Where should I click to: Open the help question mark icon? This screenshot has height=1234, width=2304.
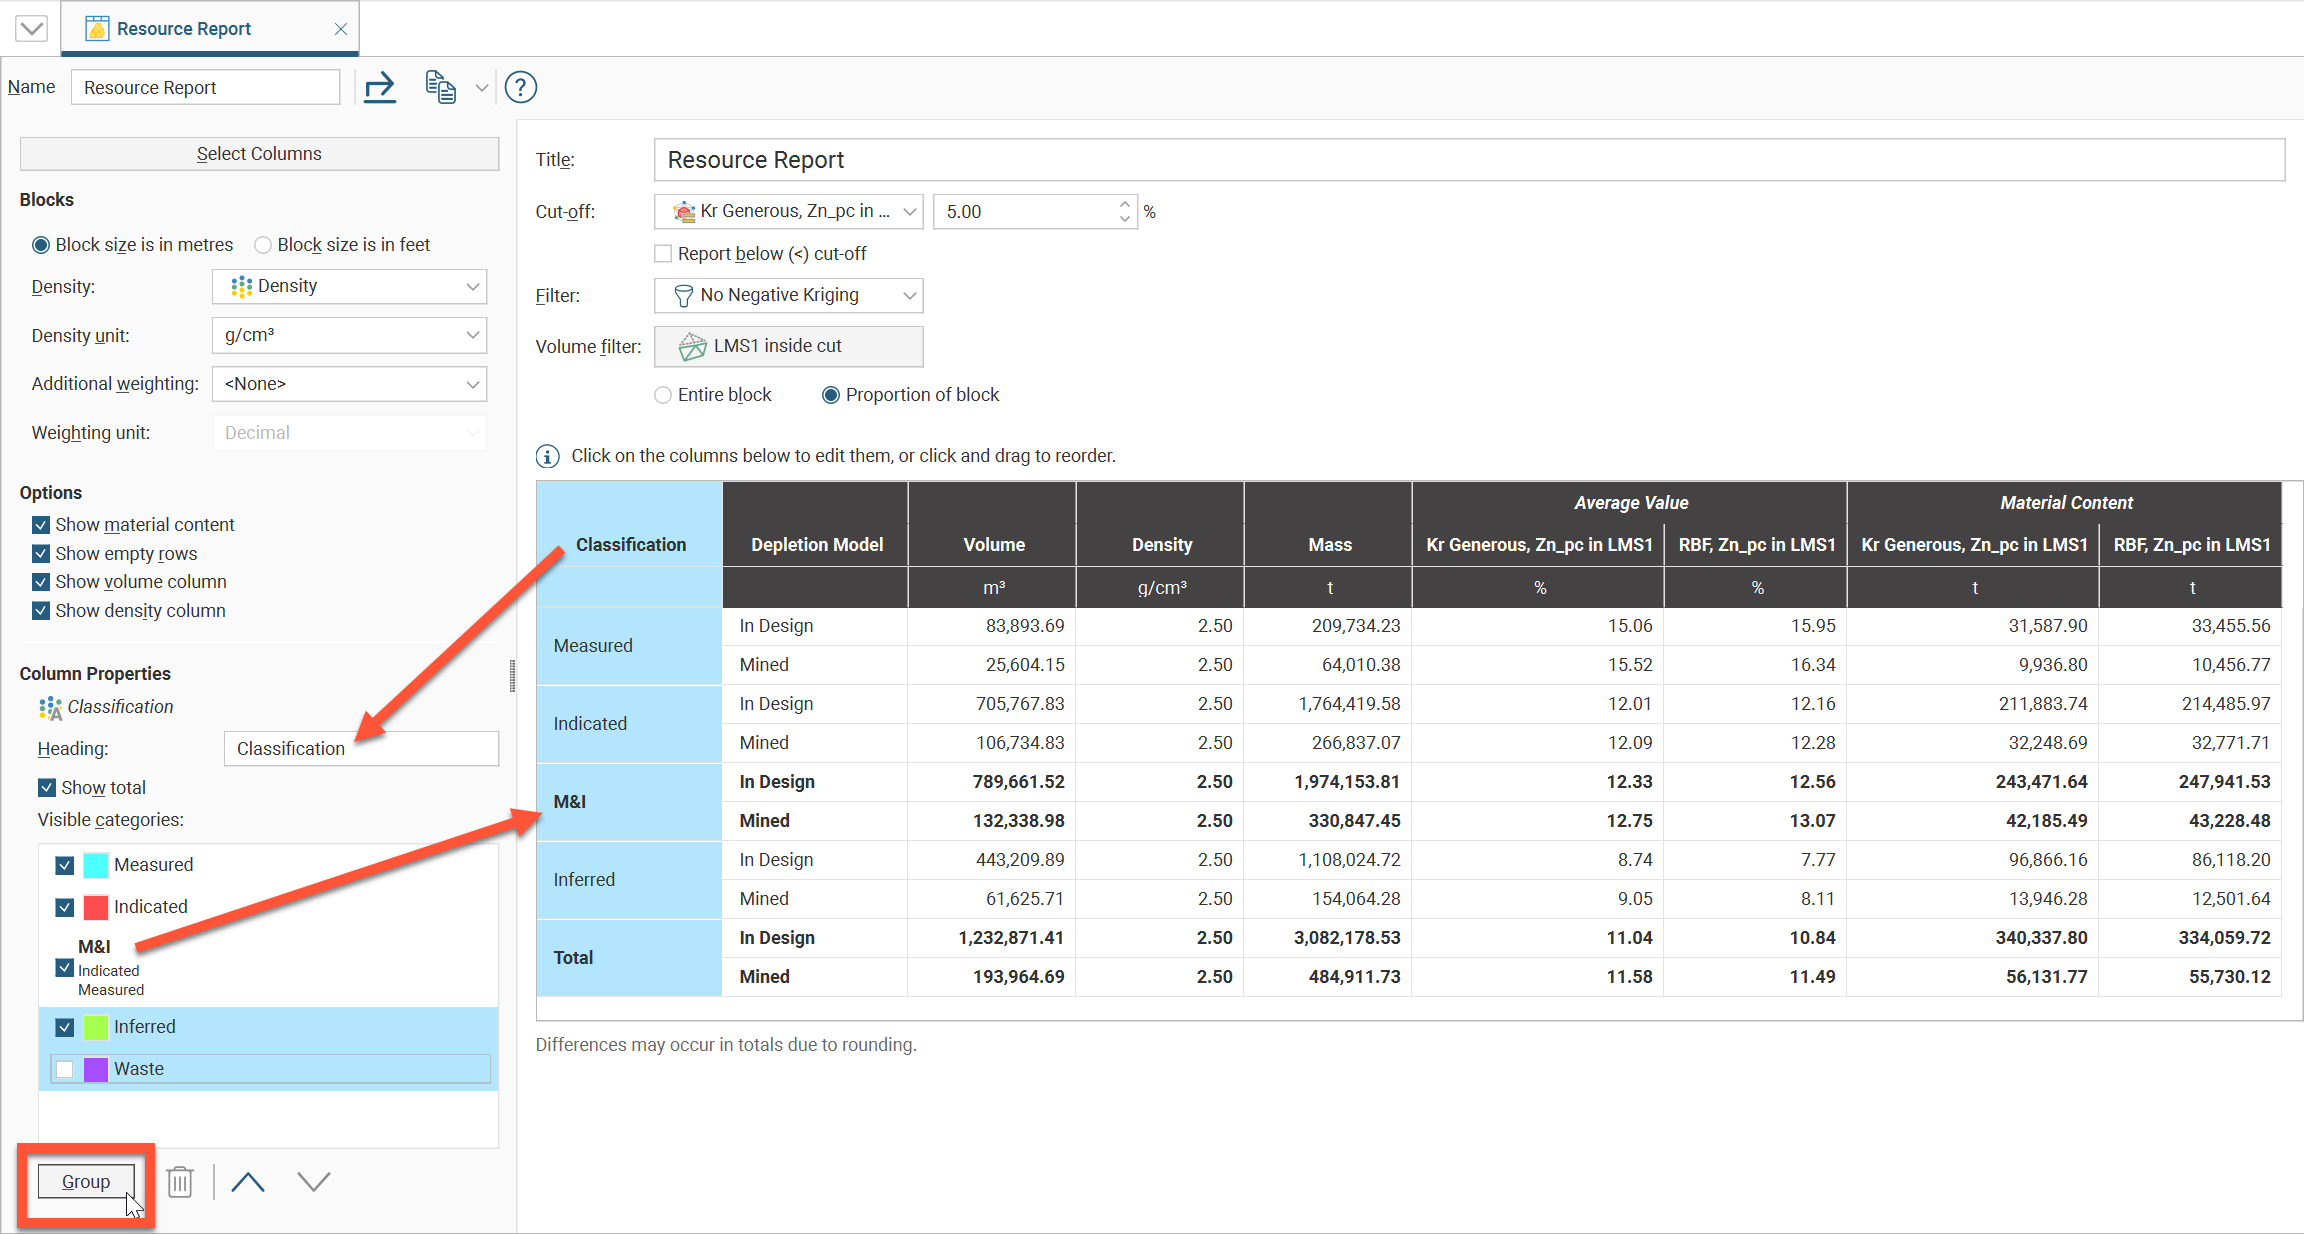pos(521,88)
